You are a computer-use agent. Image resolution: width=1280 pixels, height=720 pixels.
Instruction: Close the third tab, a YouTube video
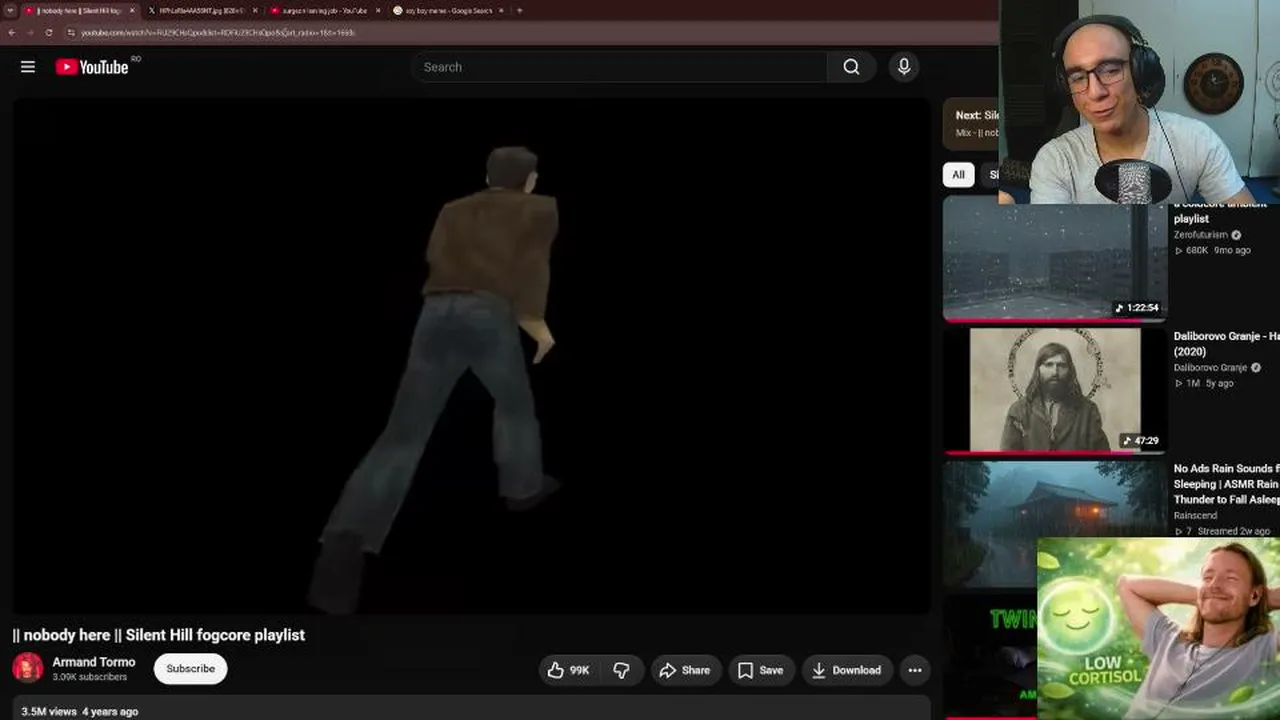tap(378, 11)
